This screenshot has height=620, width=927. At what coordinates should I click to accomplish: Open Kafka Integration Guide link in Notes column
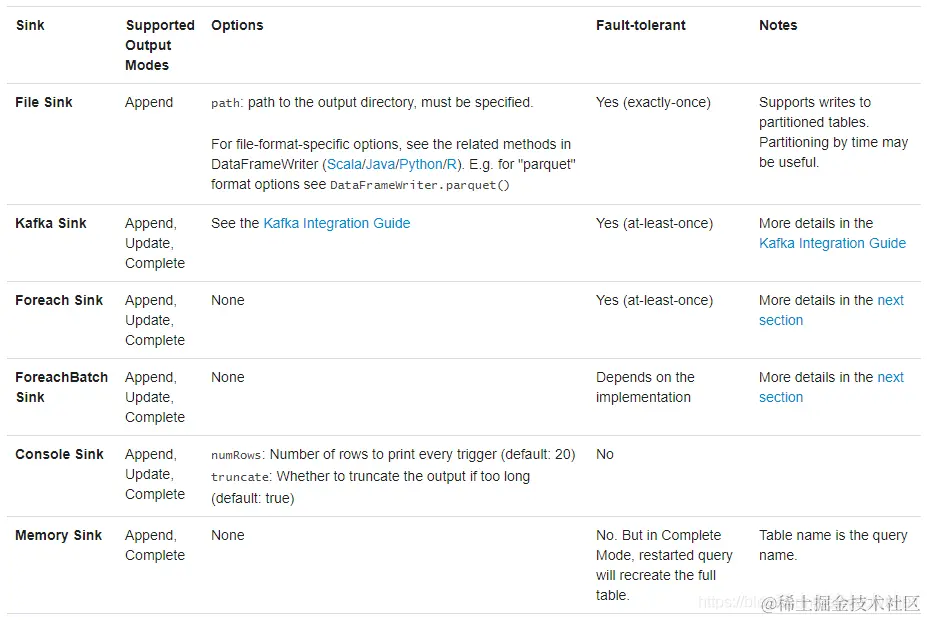pyautogui.click(x=832, y=243)
